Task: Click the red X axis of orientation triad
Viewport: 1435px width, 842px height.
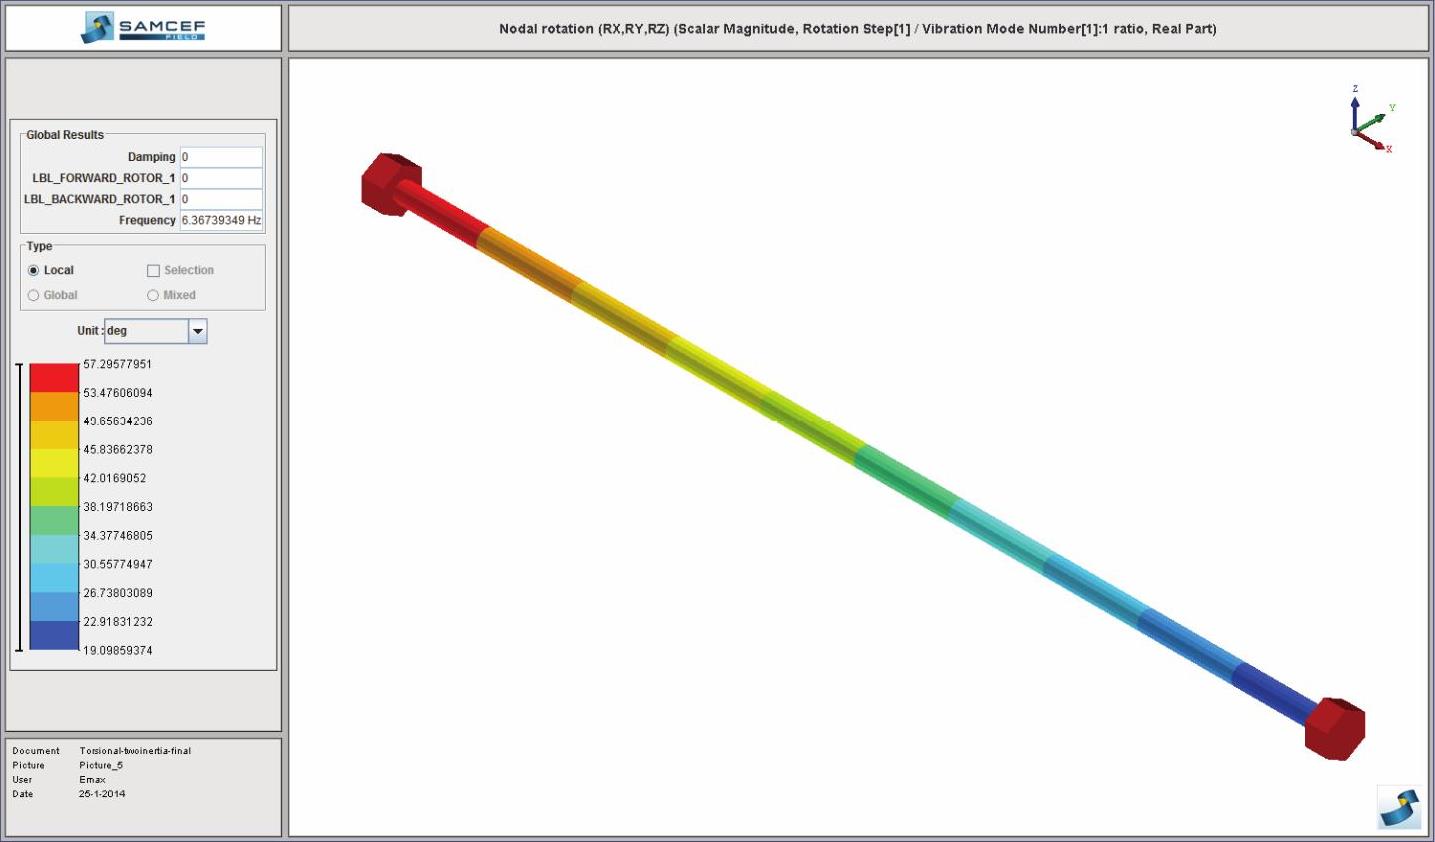Action: tap(1371, 140)
